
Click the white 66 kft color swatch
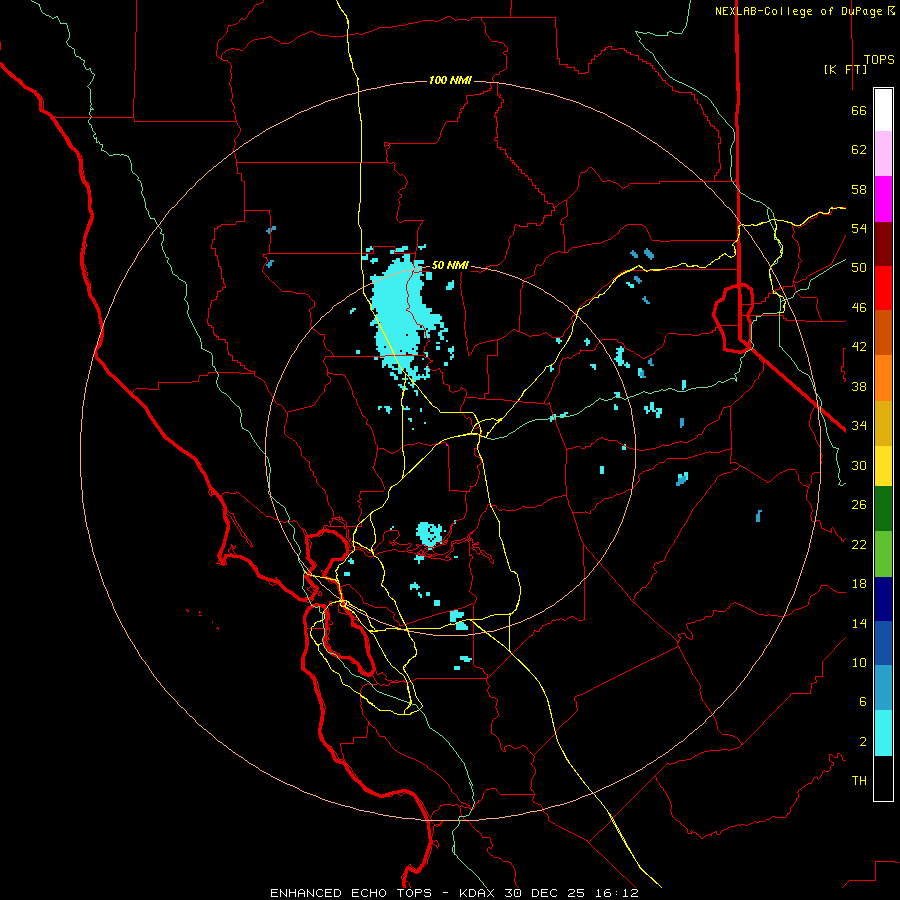tap(883, 110)
